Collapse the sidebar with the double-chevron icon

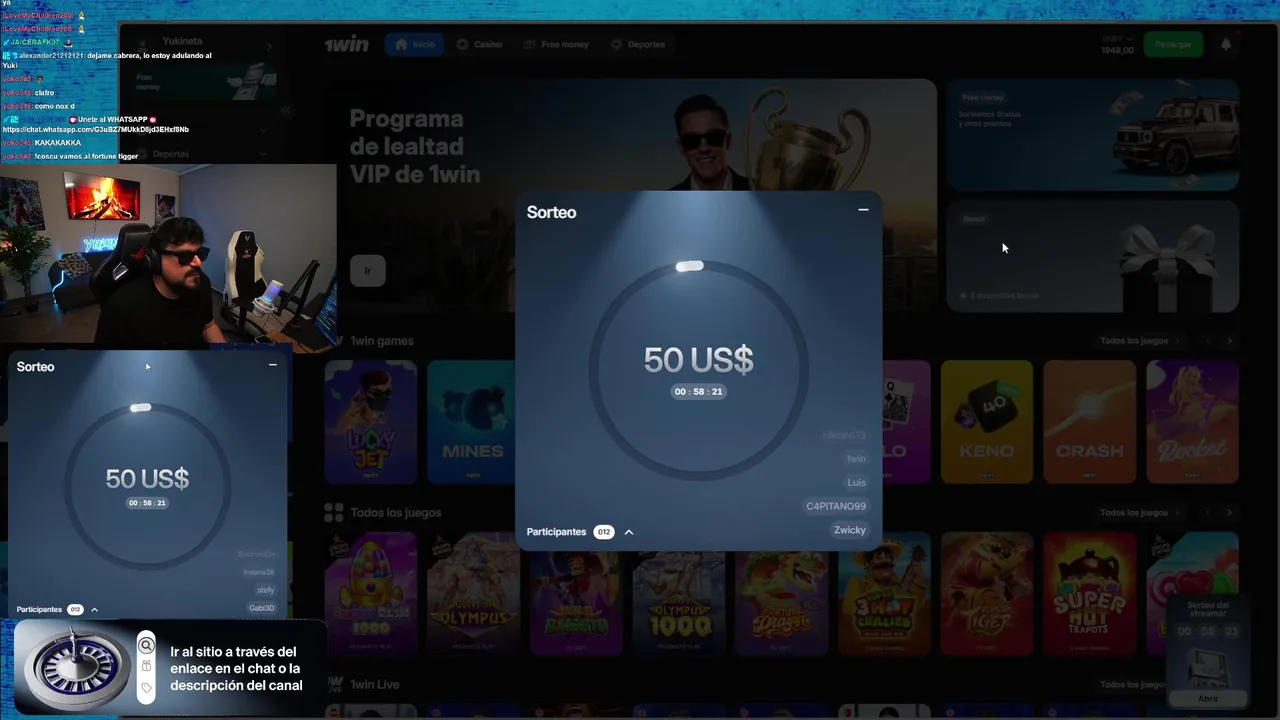(286, 110)
